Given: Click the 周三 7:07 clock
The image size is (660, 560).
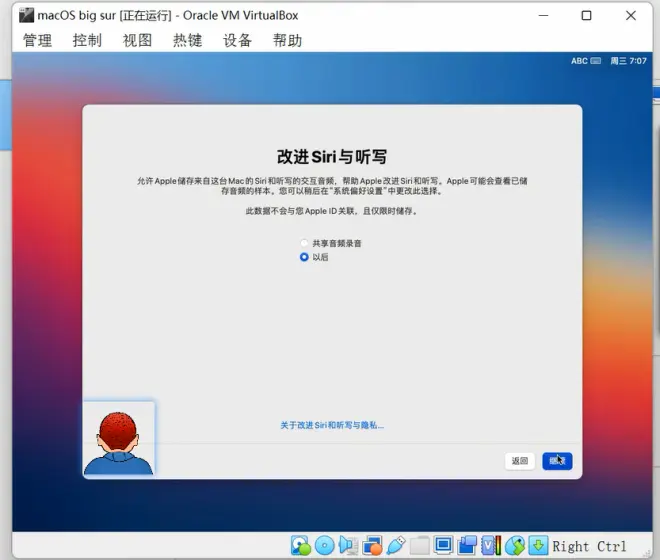Looking at the screenshot, I should [628, 61].
